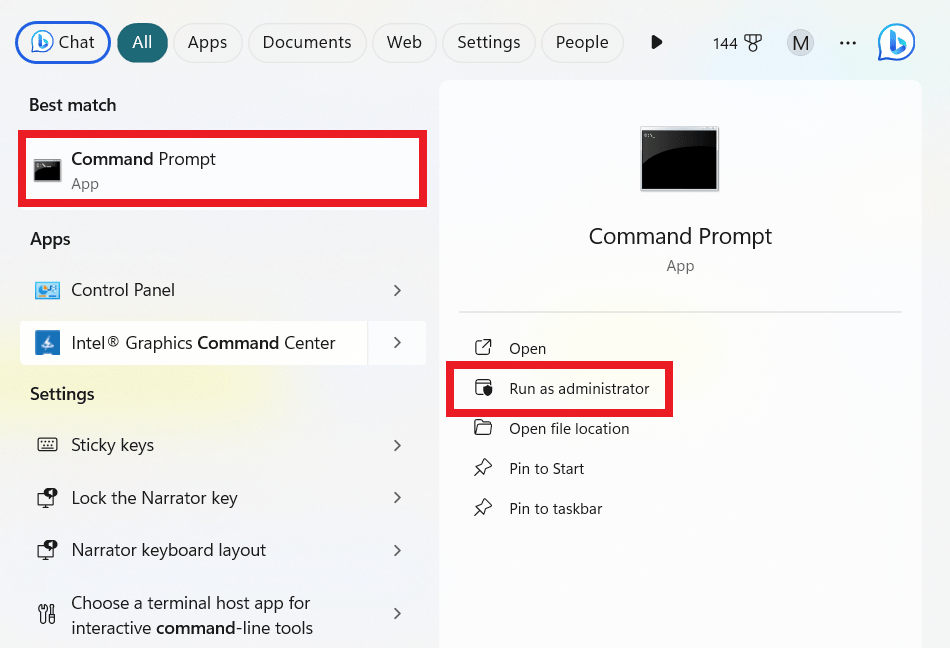Viewport: 950px width, 648px height.
Task: Click Pin to taskbar option
Action: [x=555, y=508]
